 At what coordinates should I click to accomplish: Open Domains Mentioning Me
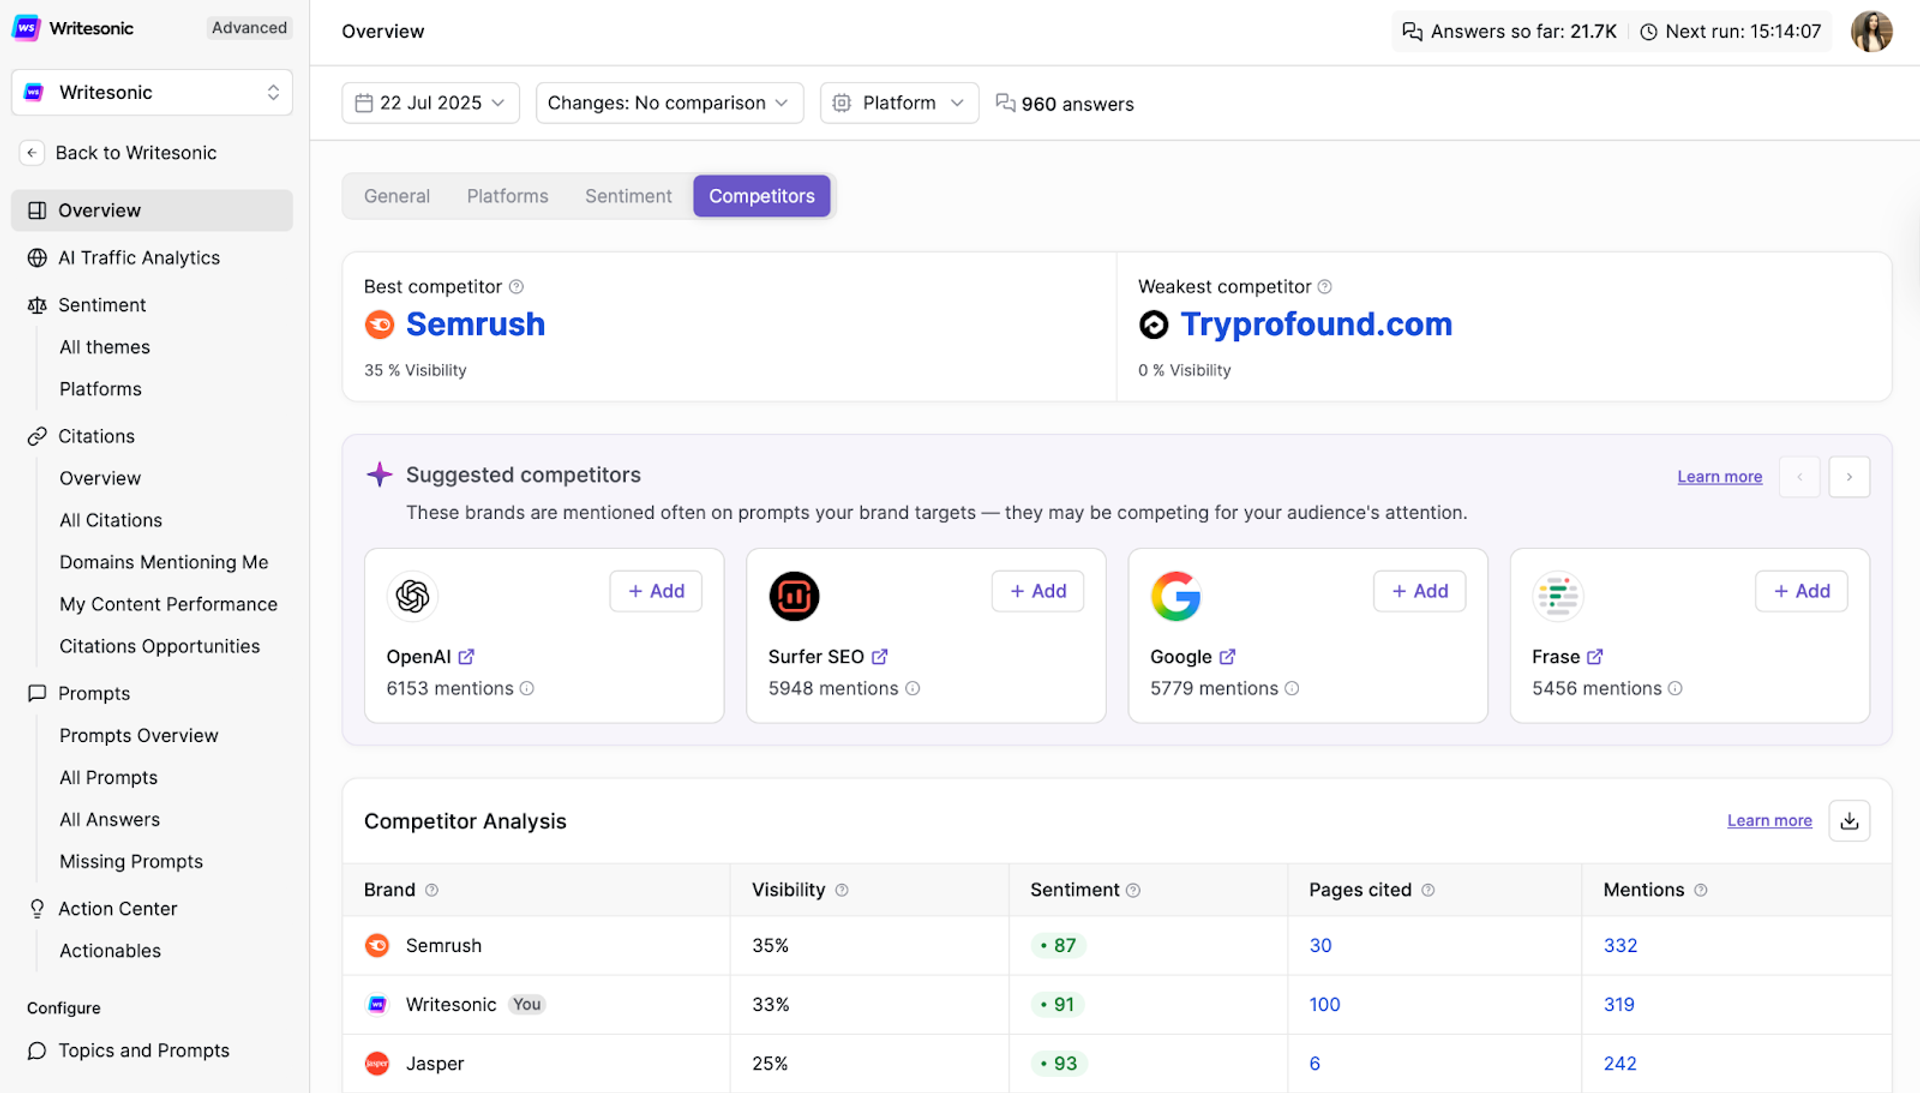[164, 562]
